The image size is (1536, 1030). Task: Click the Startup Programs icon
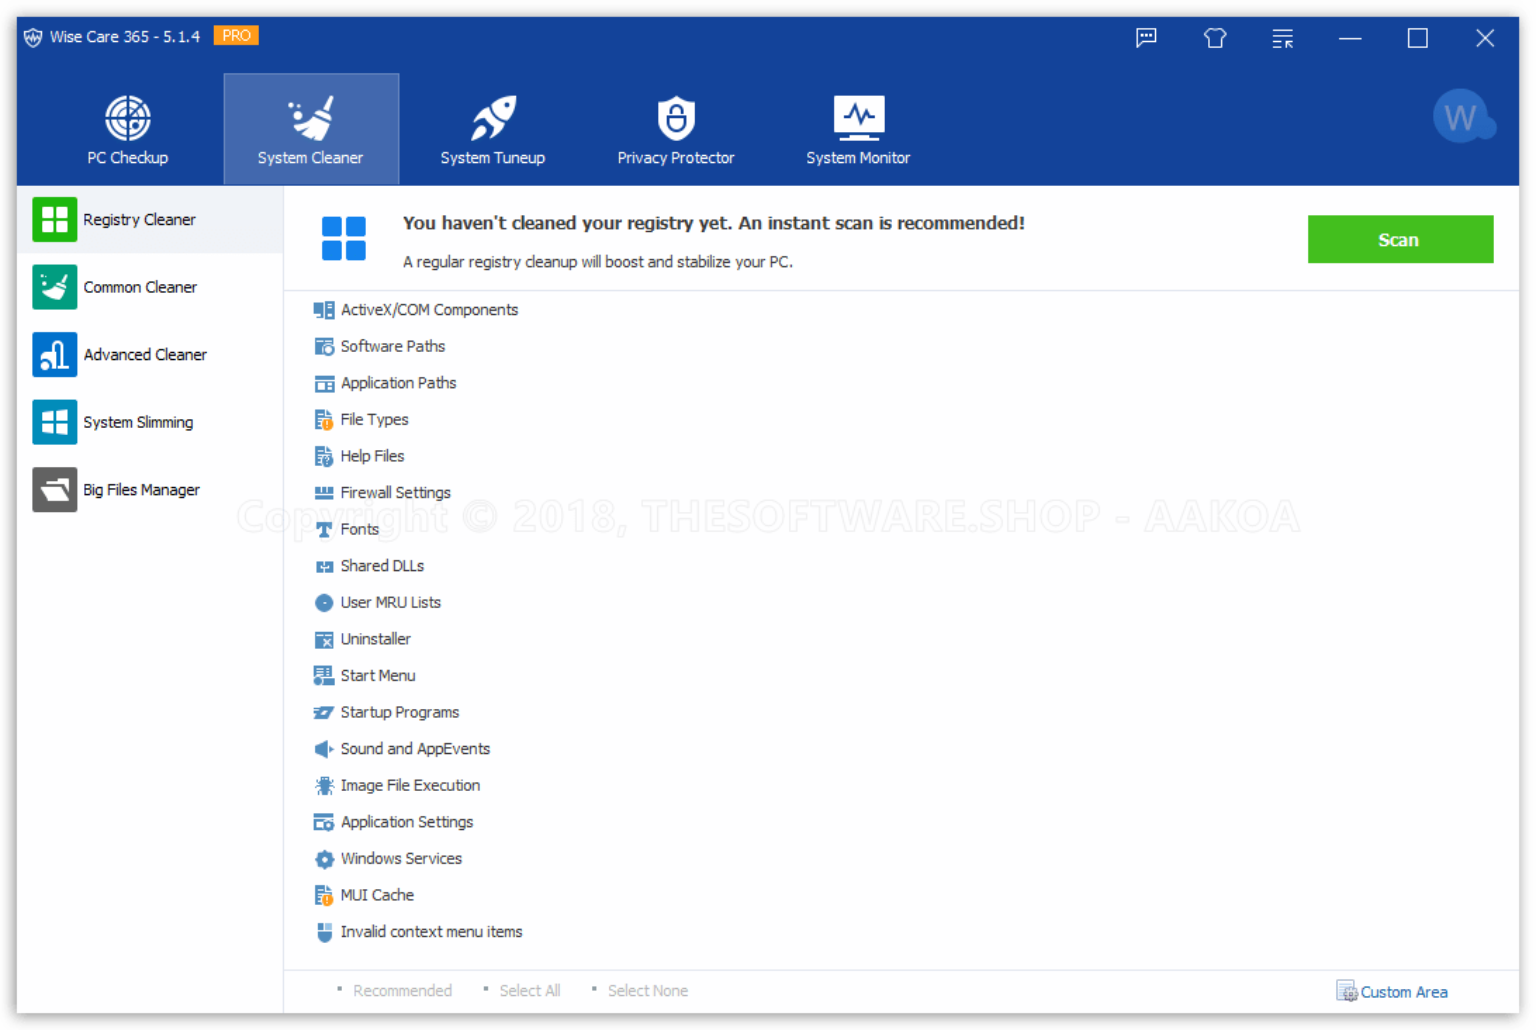[324, 713]
